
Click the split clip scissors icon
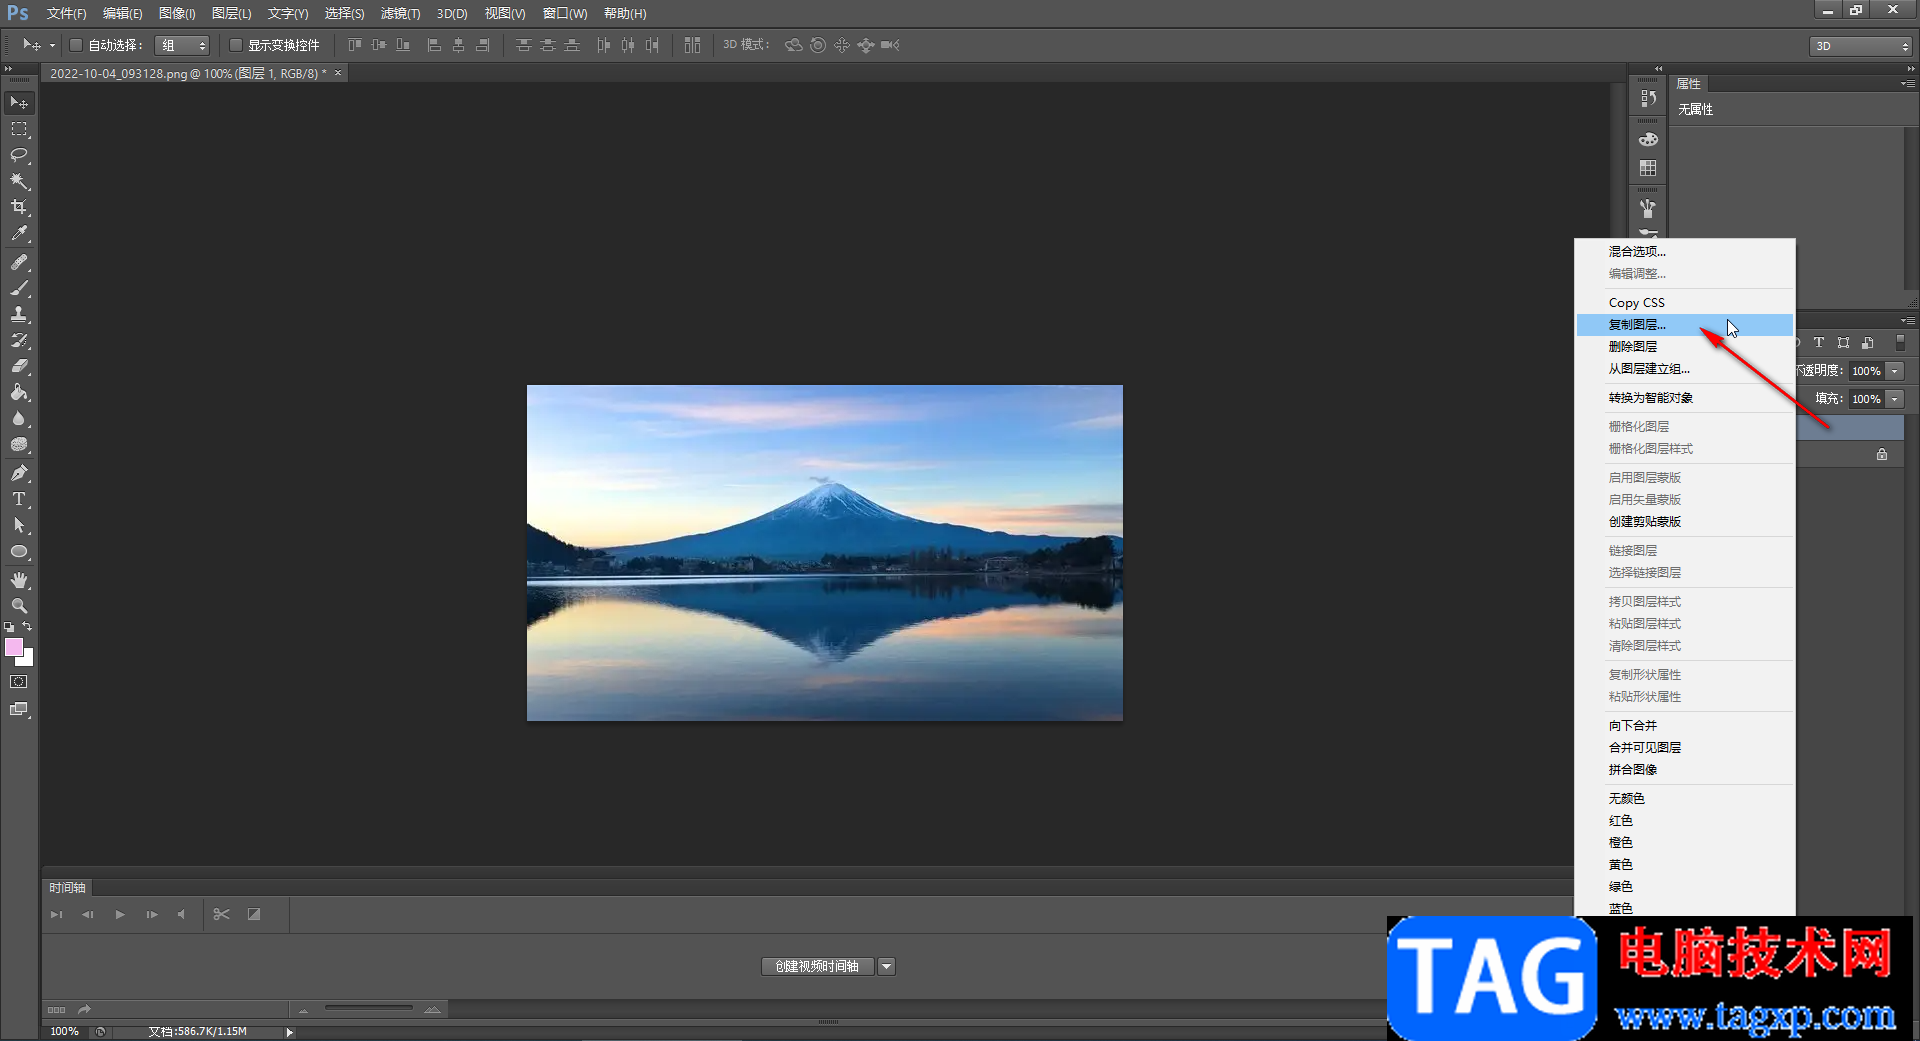pos(222,914)
